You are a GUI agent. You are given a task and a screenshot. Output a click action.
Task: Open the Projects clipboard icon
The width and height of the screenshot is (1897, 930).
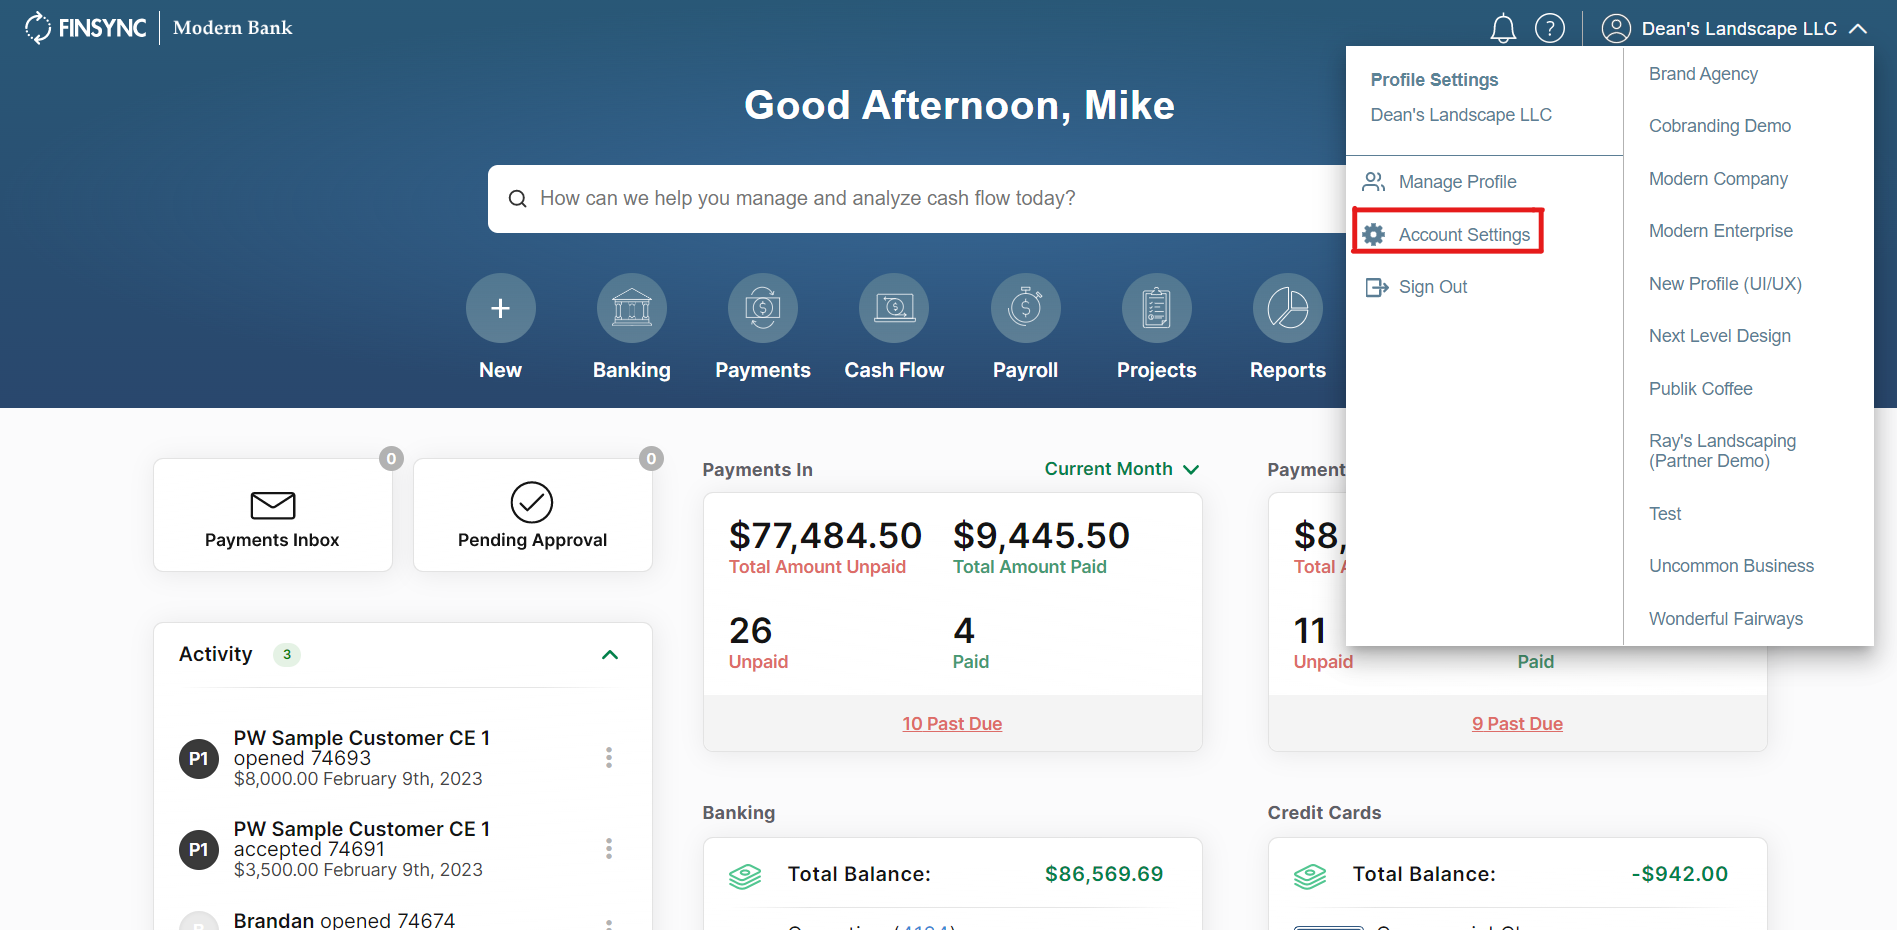pyautogui.click(x=1156, y=308)
